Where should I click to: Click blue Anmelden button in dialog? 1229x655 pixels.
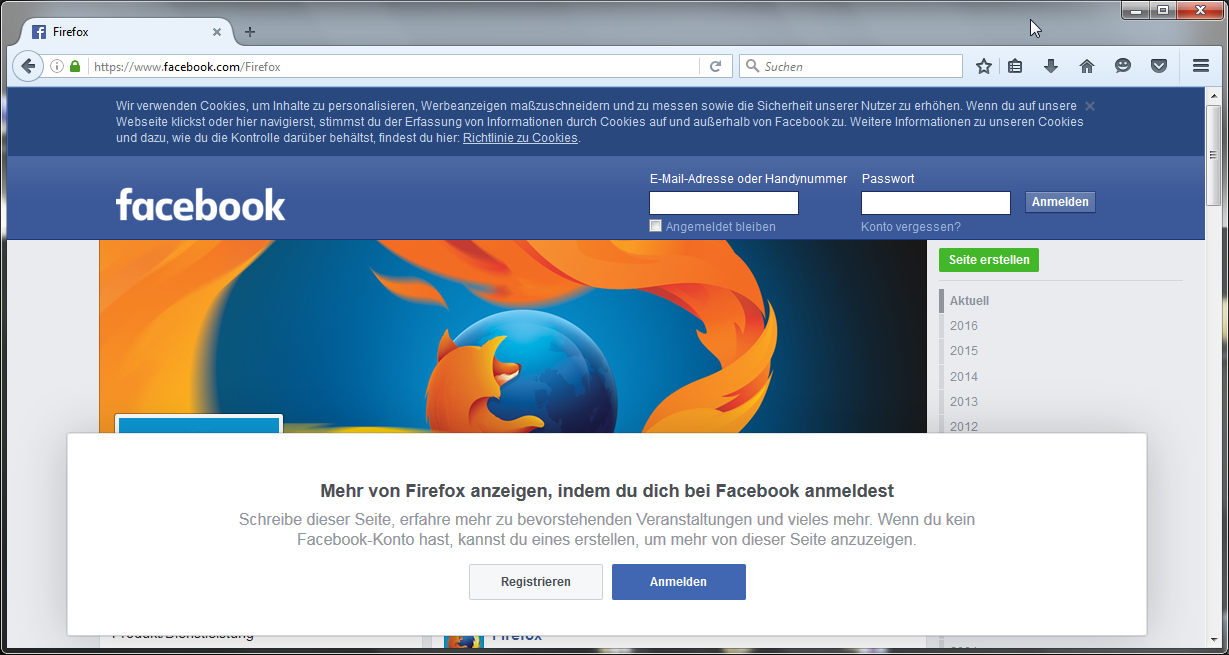pos(679,582)
